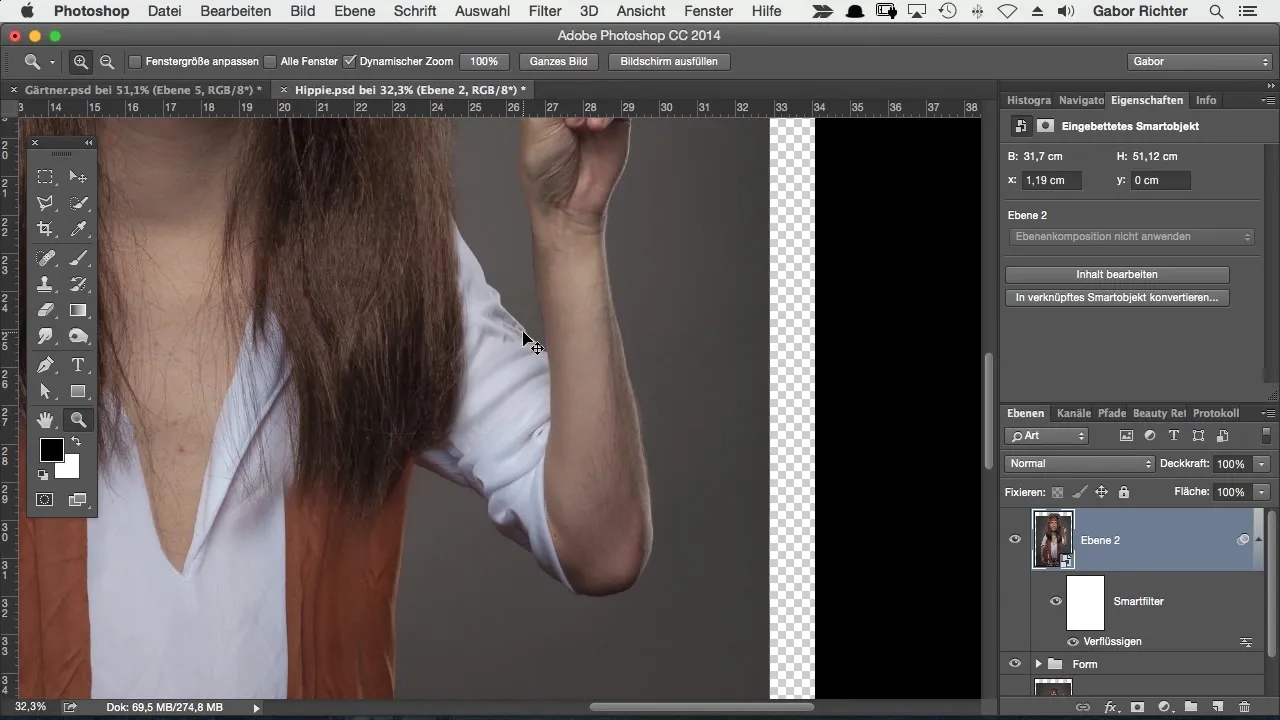The width and height of the screenshot is (1280, 720).
Task: Select the Move tool
Action: point(78,177)
